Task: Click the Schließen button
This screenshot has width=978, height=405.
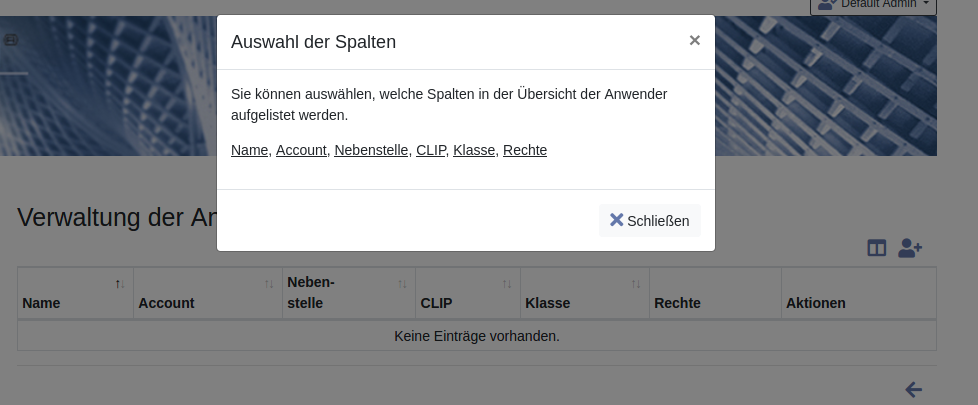Action: 650,221
